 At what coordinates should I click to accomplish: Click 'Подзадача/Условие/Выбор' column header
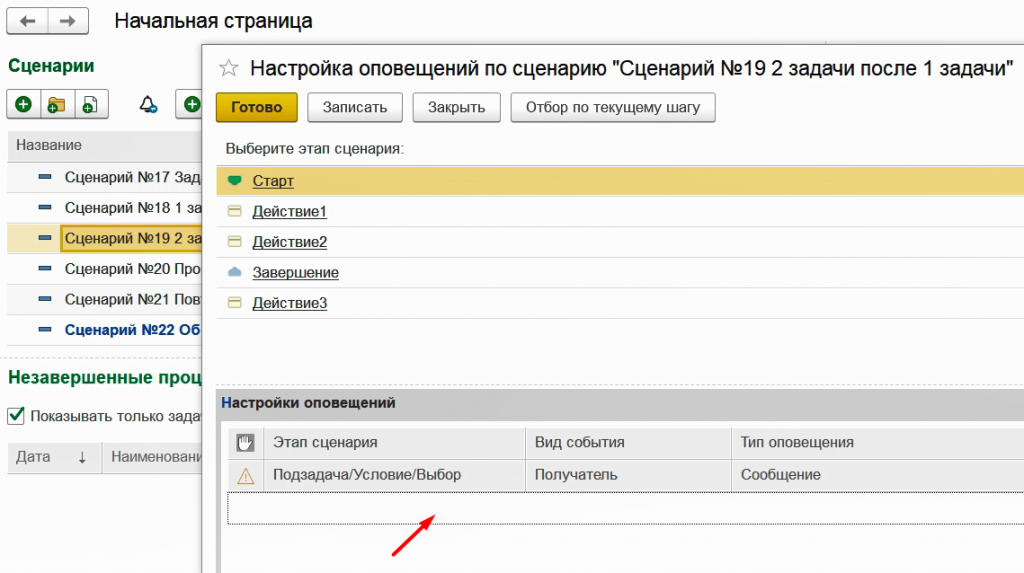click(394, 475)
